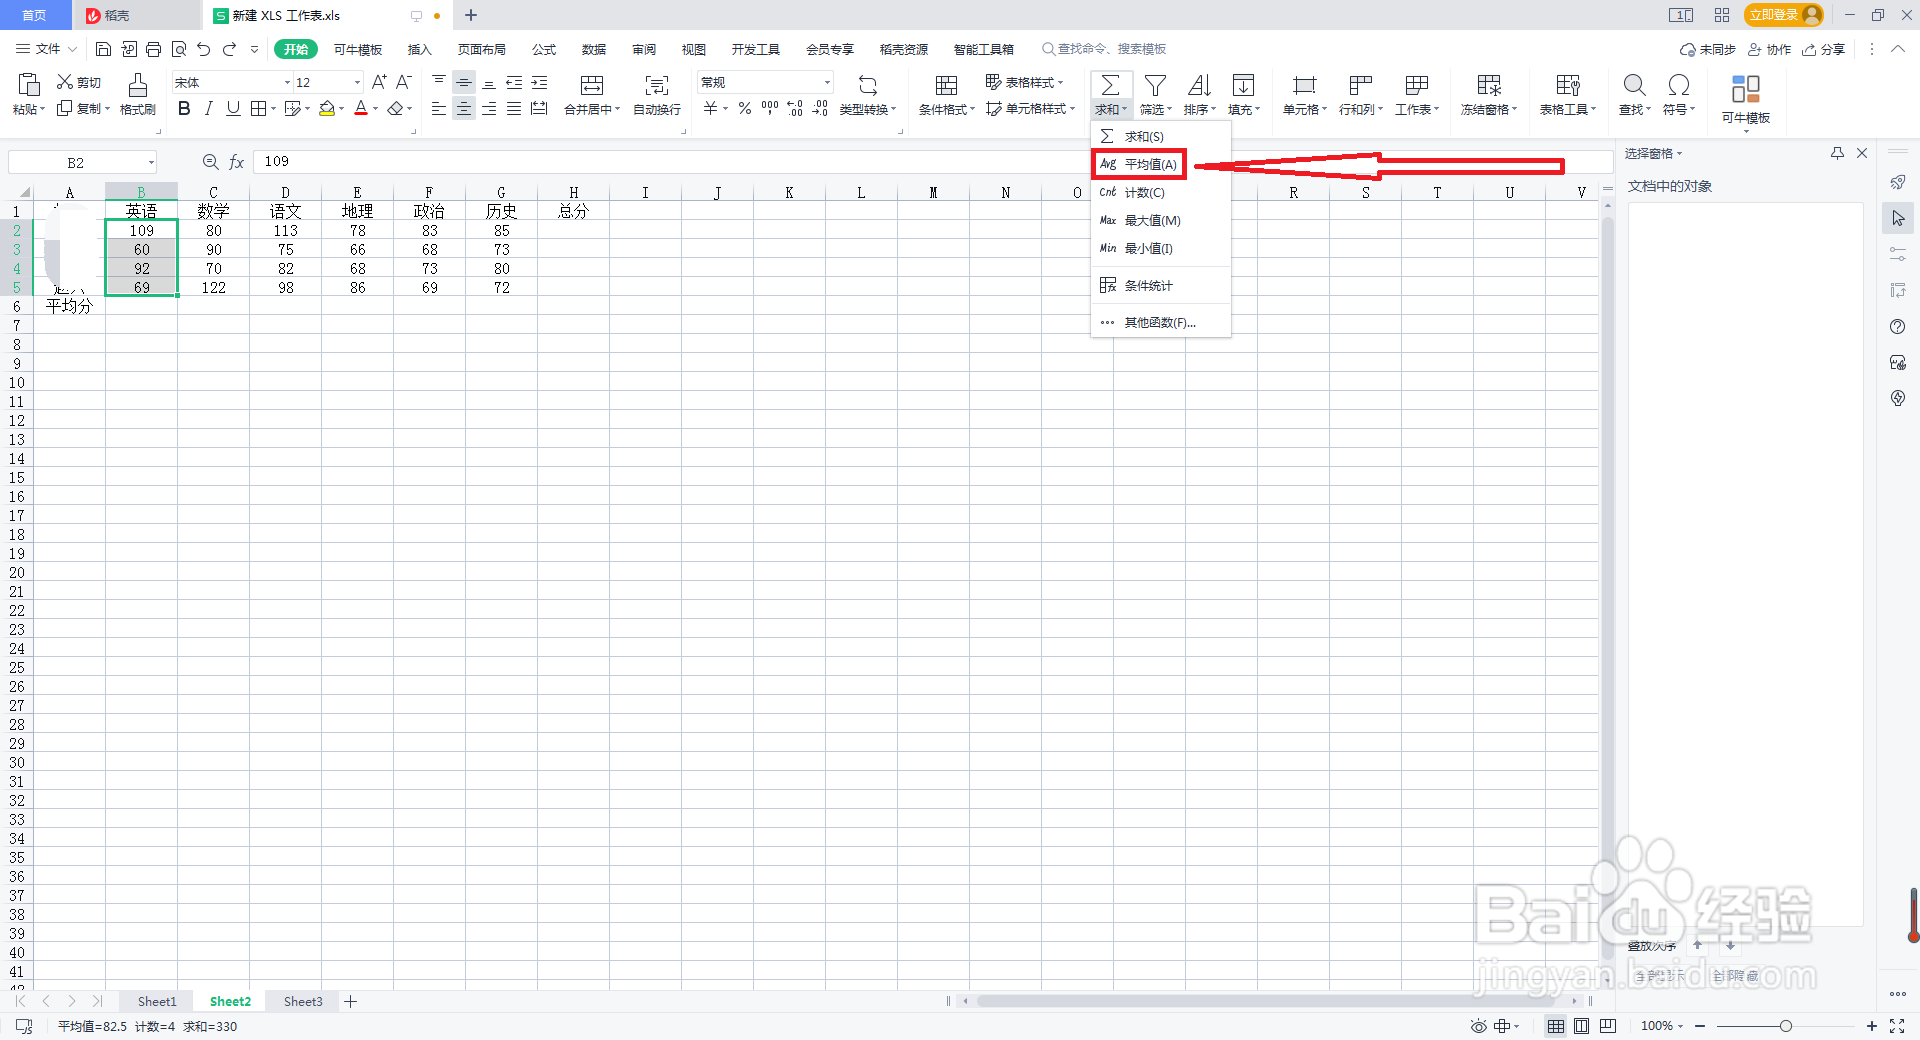Click the Sum sigma icon
This screenshot has height=1040, width=1920.
point(1111,85)
